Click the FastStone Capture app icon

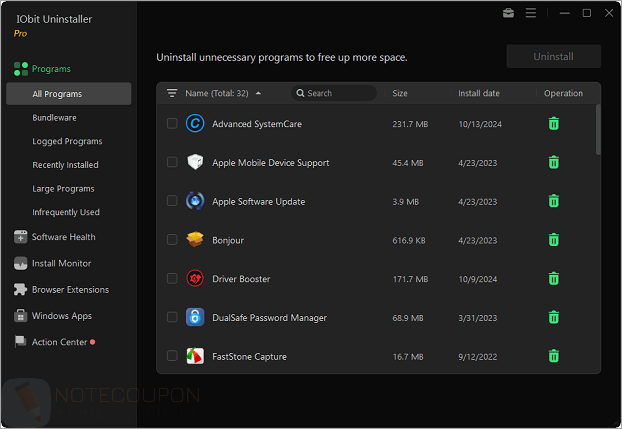195,356
